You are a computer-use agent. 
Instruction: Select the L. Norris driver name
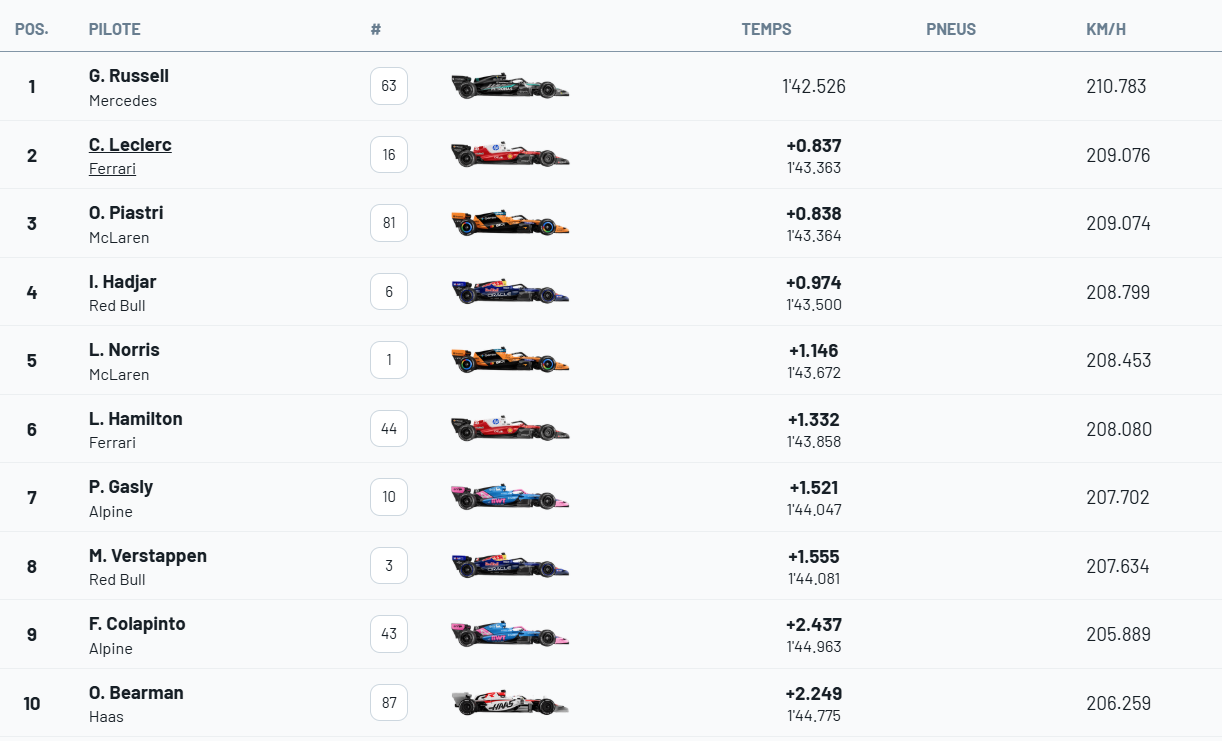tap(124, 350)
